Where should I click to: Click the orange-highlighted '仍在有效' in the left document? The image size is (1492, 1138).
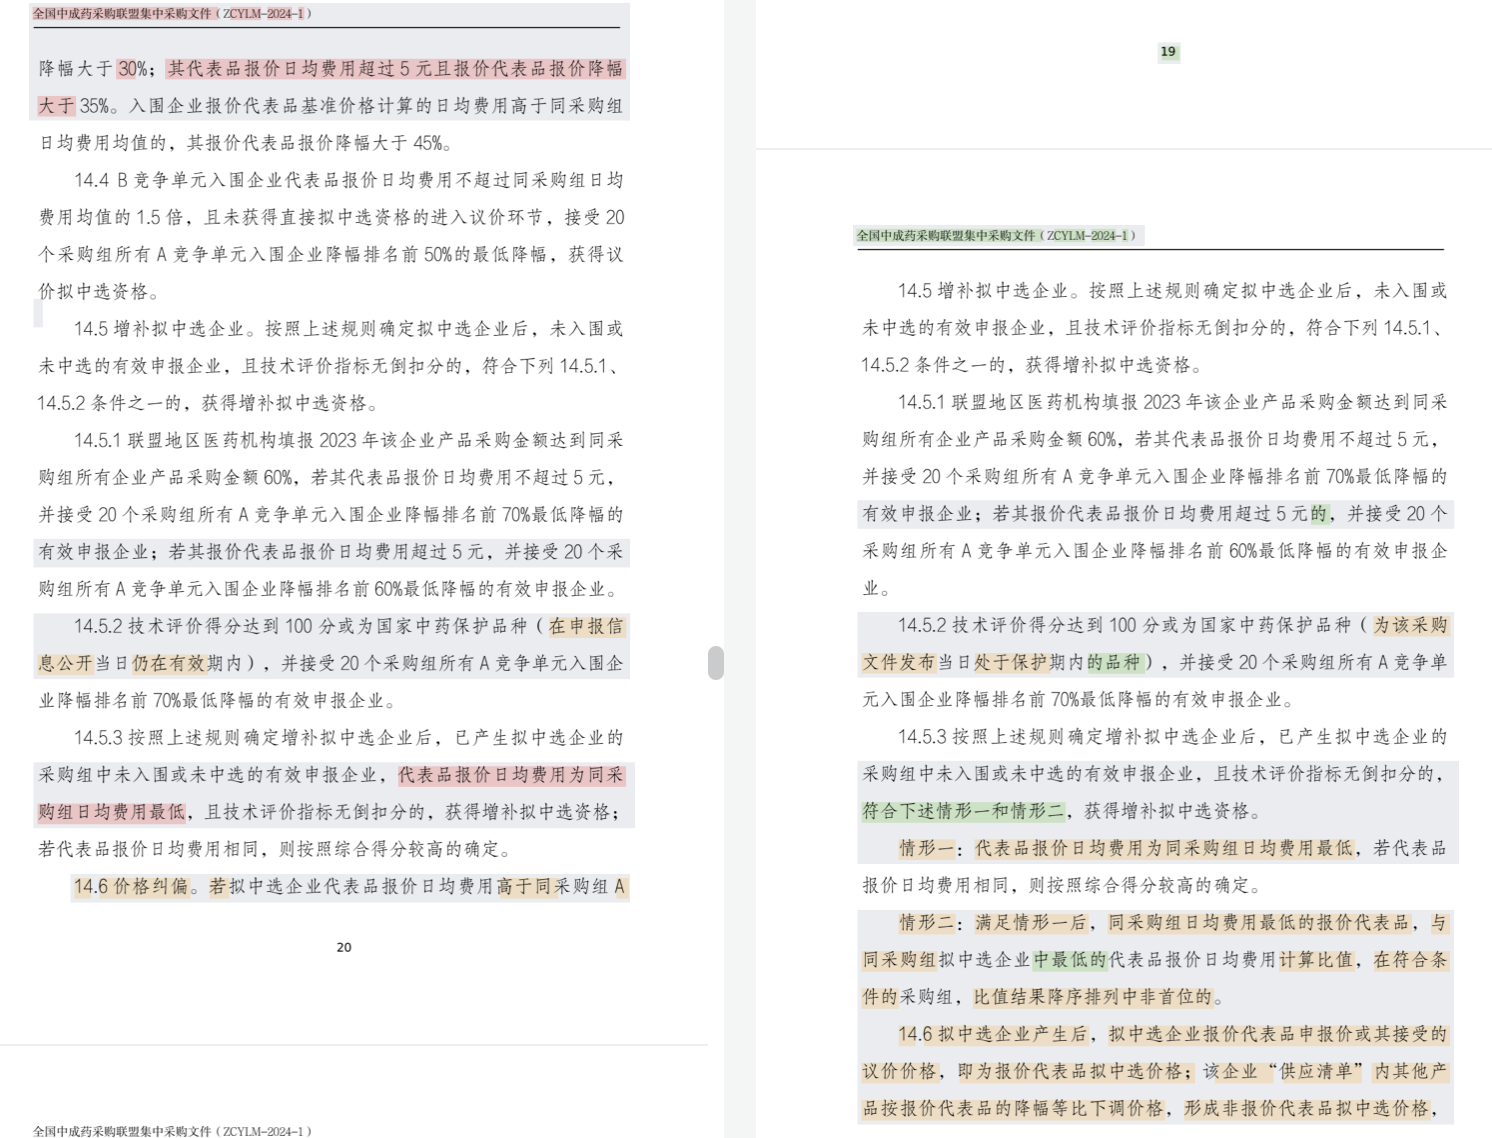point(169,664)
